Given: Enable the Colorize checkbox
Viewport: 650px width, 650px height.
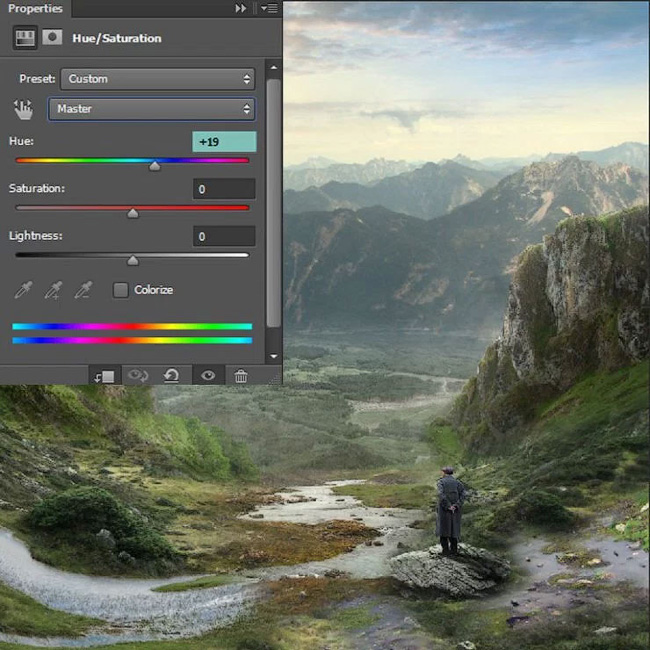Looking at the screenshot, I should [x=121, y=290].
